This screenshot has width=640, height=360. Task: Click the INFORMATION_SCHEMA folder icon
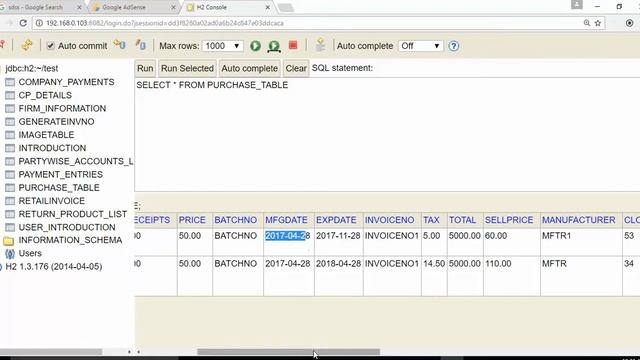click(9, 241)
